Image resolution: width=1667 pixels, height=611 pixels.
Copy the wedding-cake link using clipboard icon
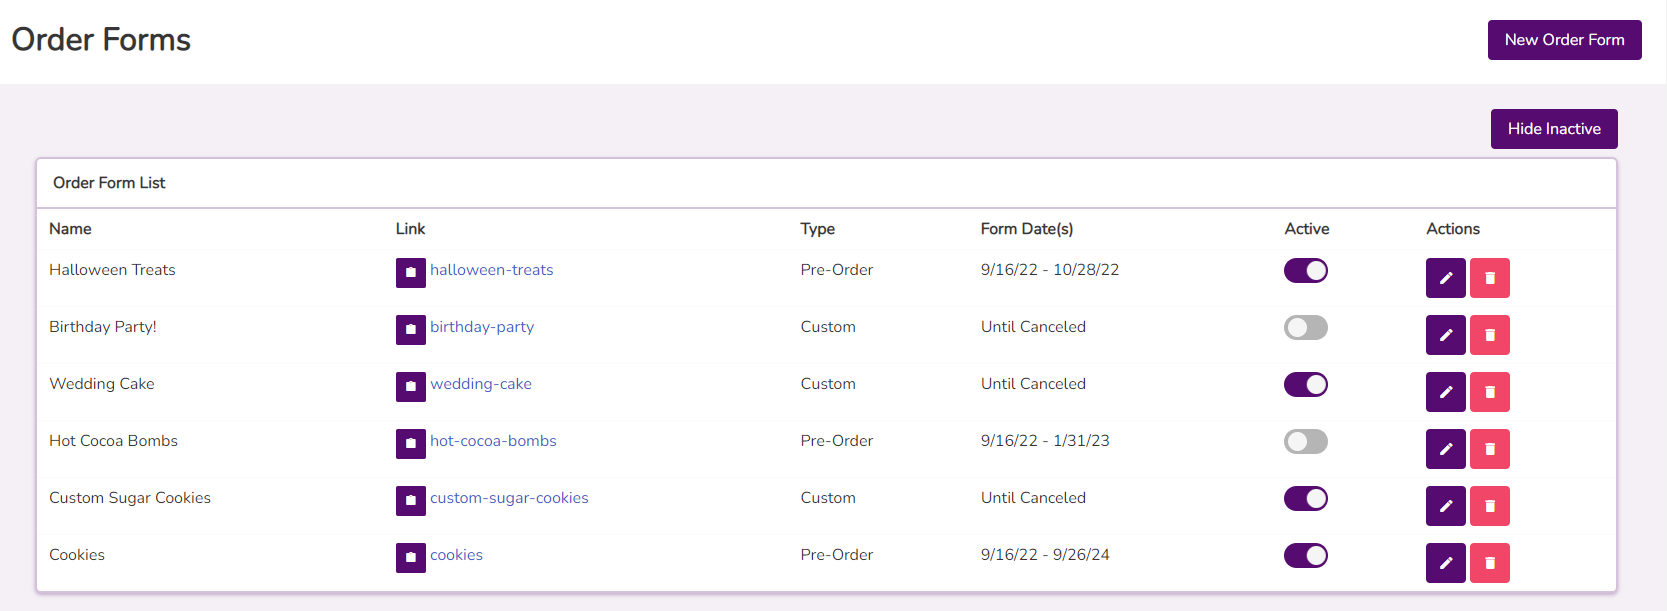click(x=410, y=387)
